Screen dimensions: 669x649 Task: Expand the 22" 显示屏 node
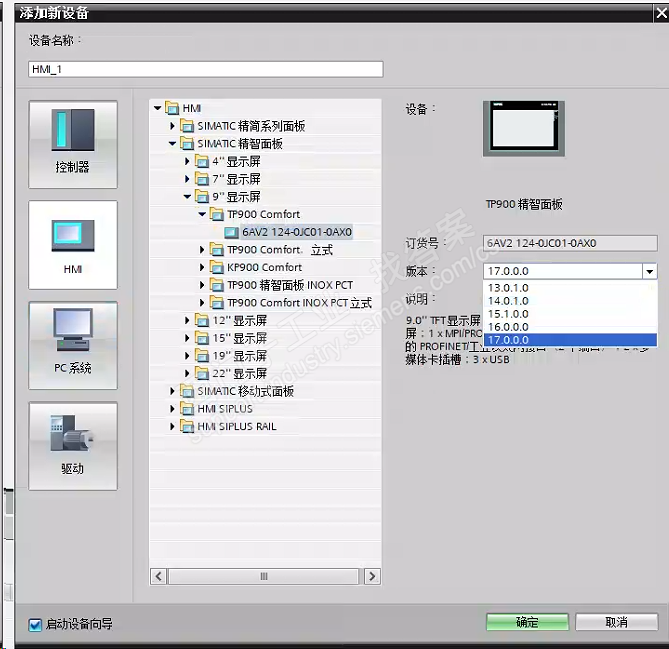click(x=187, y=374)
